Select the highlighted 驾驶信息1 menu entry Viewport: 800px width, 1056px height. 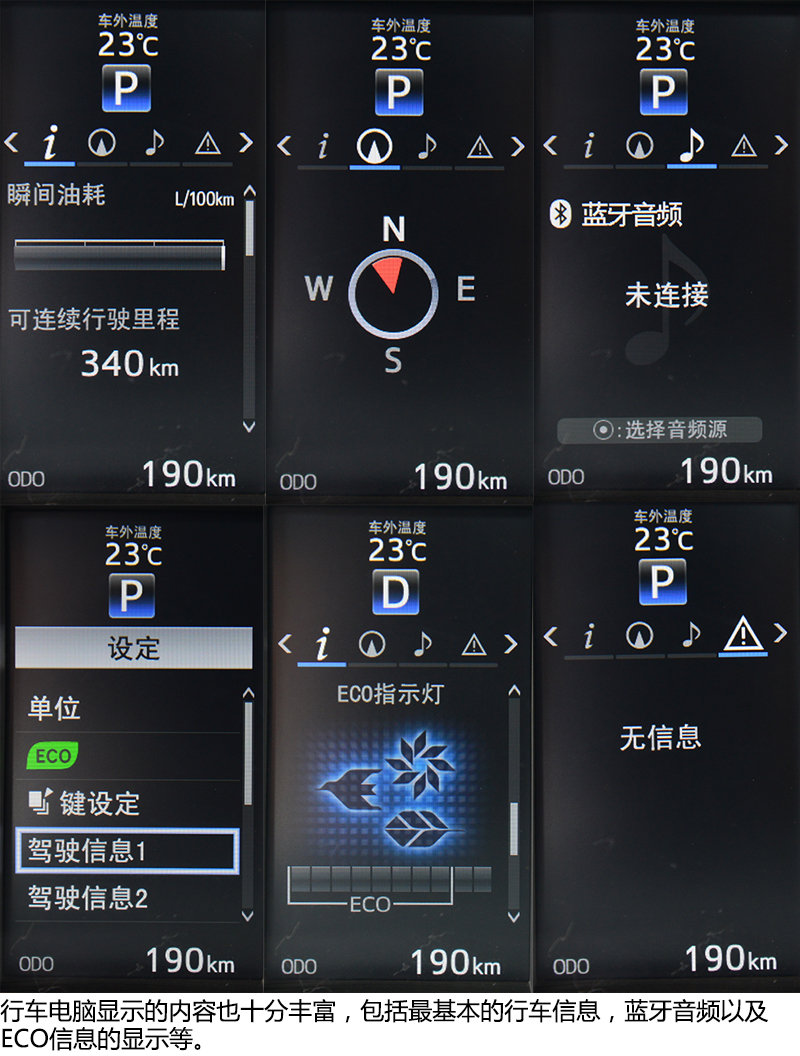click(127, 851)
